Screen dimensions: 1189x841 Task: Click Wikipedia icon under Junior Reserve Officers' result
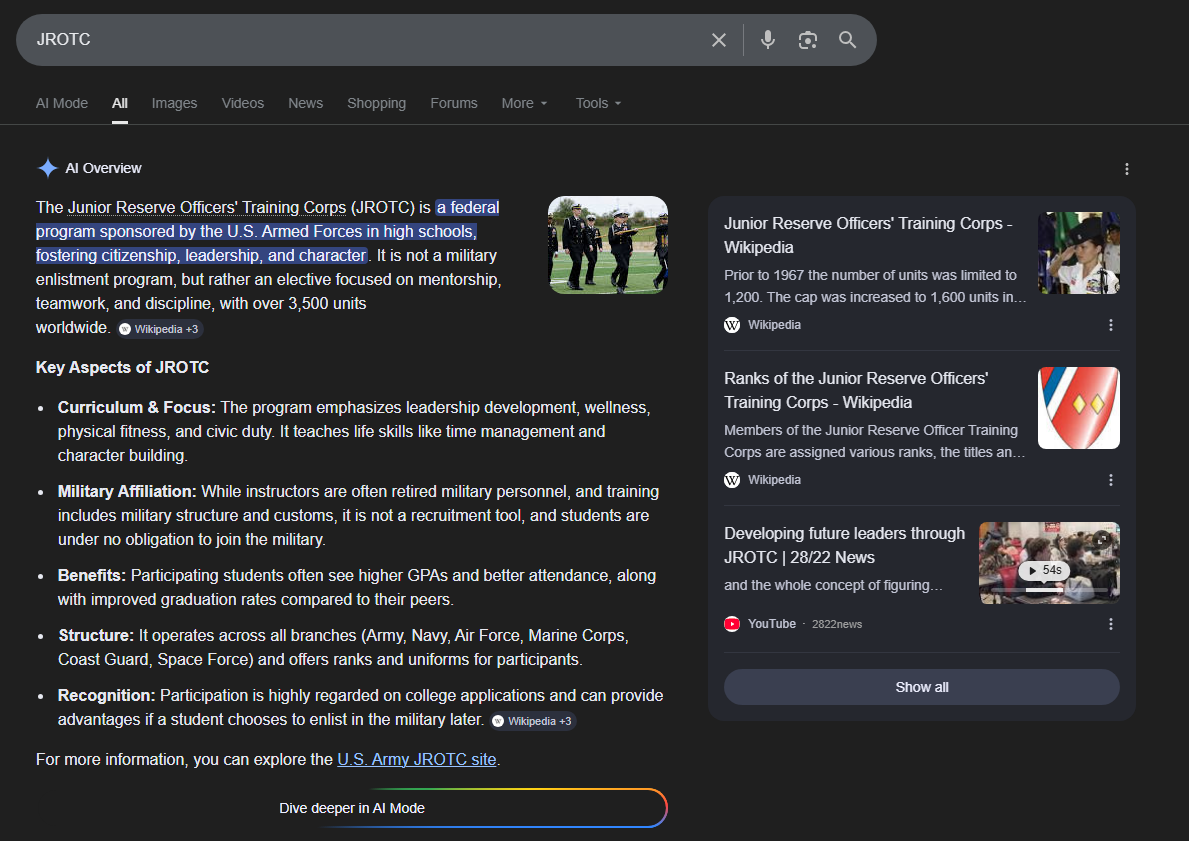pos(732,325)
